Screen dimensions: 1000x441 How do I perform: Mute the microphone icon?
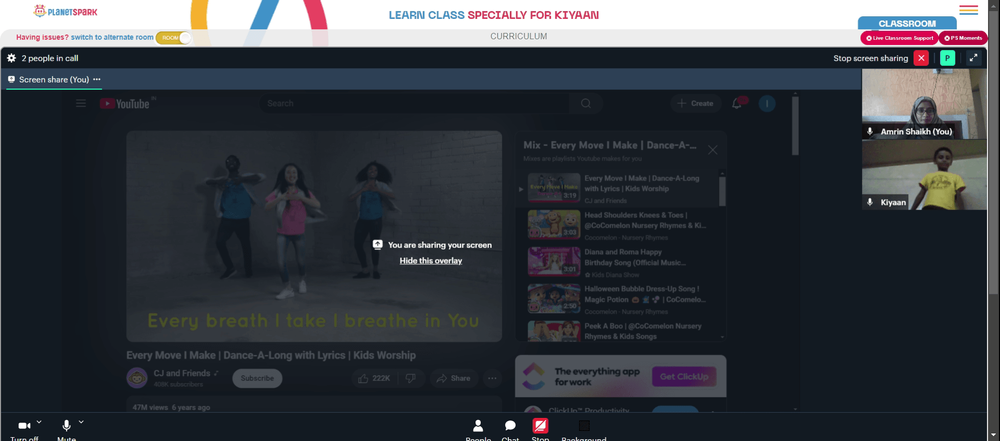pyautogui.click(x=66, y=426)
